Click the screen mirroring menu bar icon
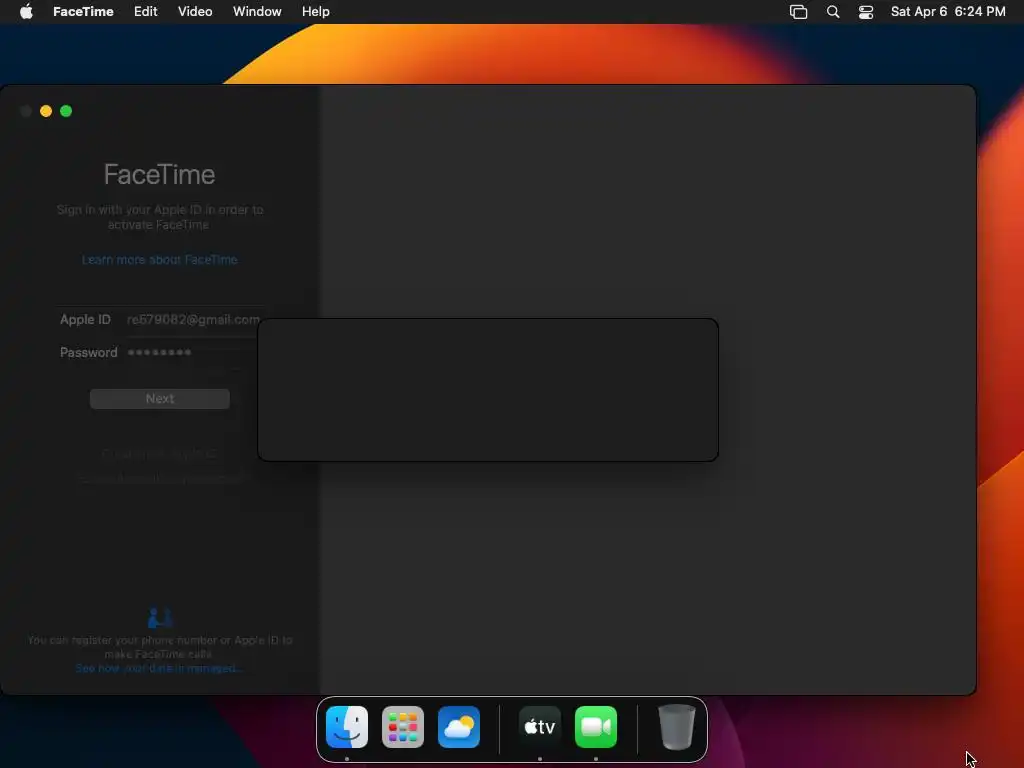The width and height of the screenshot is (1024, 768). coord(798,12)
